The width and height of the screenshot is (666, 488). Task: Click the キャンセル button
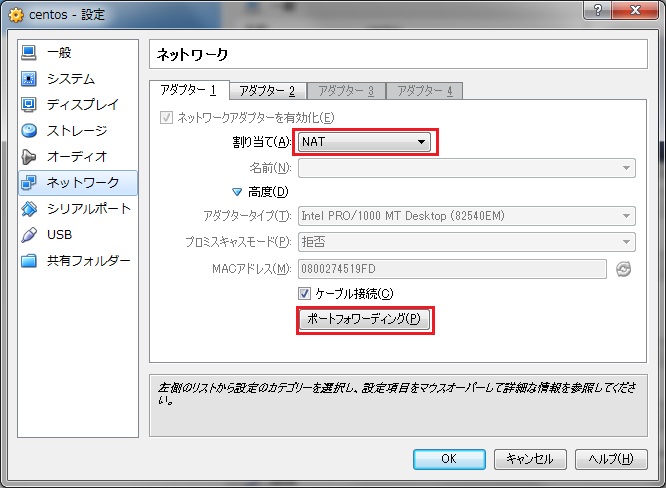point(530,459)
